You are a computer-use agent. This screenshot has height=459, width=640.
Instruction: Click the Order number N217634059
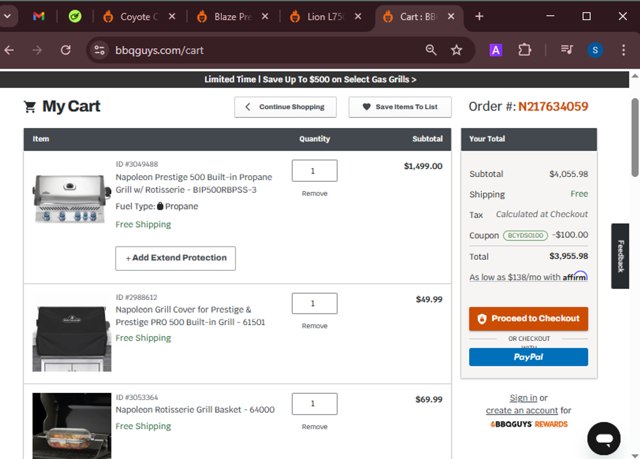[553, 106]
